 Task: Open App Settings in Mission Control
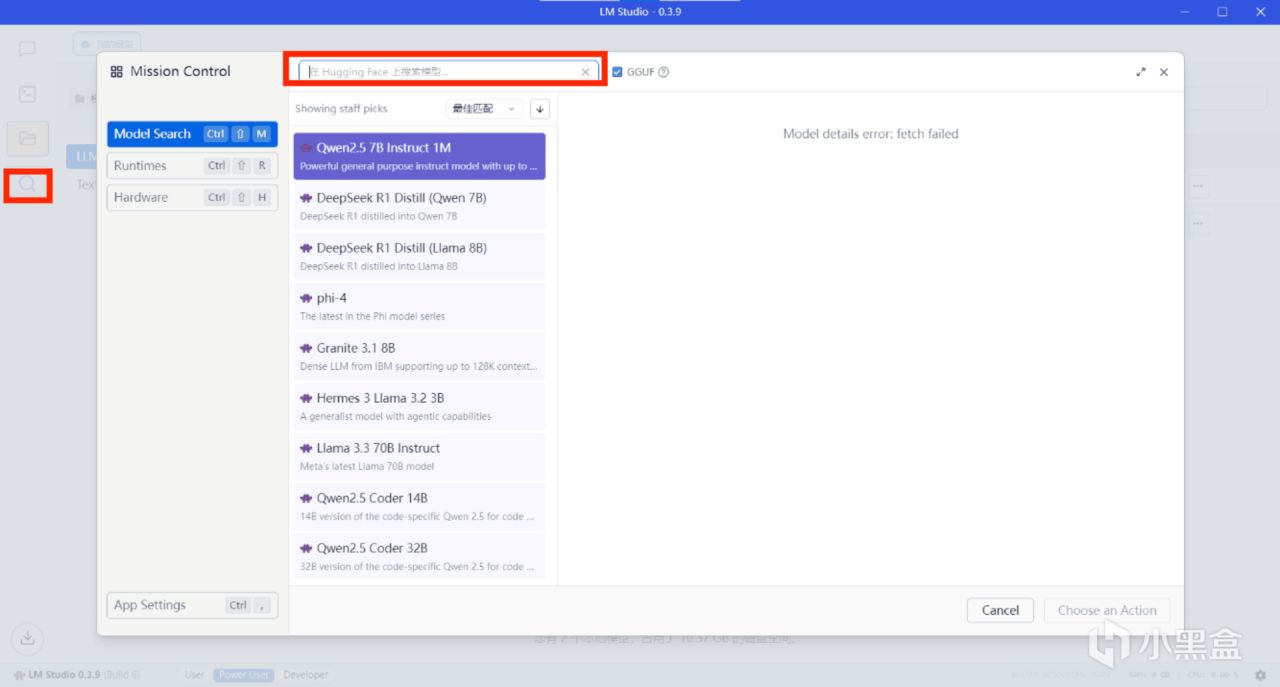(x=192, y=605)
